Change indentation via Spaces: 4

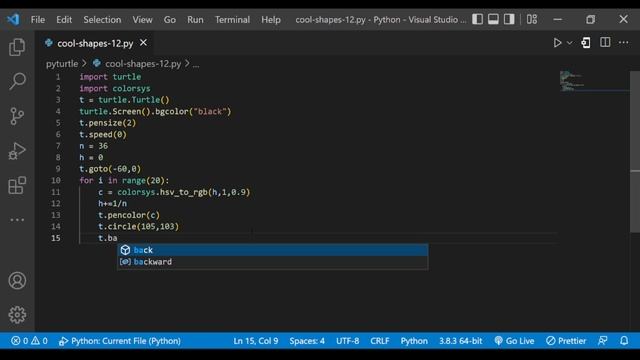307,341
